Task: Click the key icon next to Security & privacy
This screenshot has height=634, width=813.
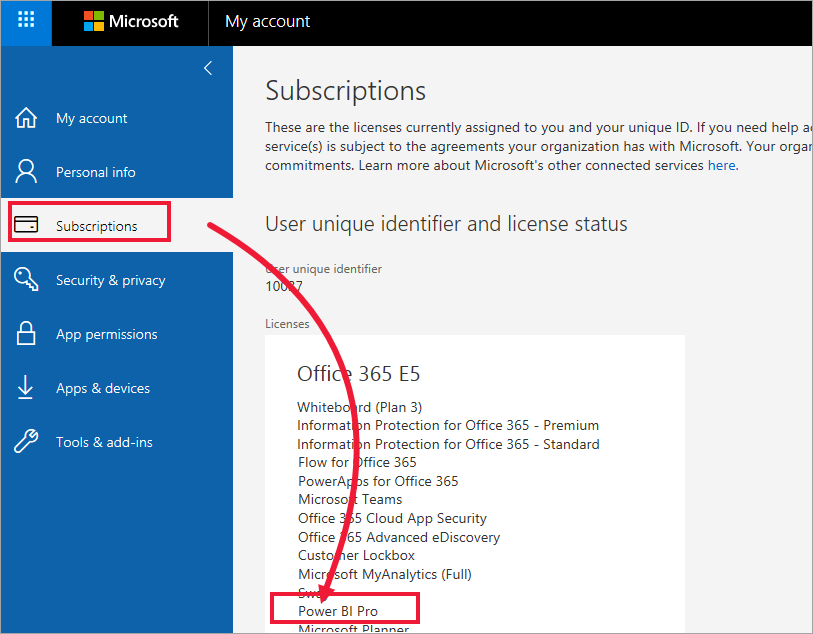Action: [25, 280]
